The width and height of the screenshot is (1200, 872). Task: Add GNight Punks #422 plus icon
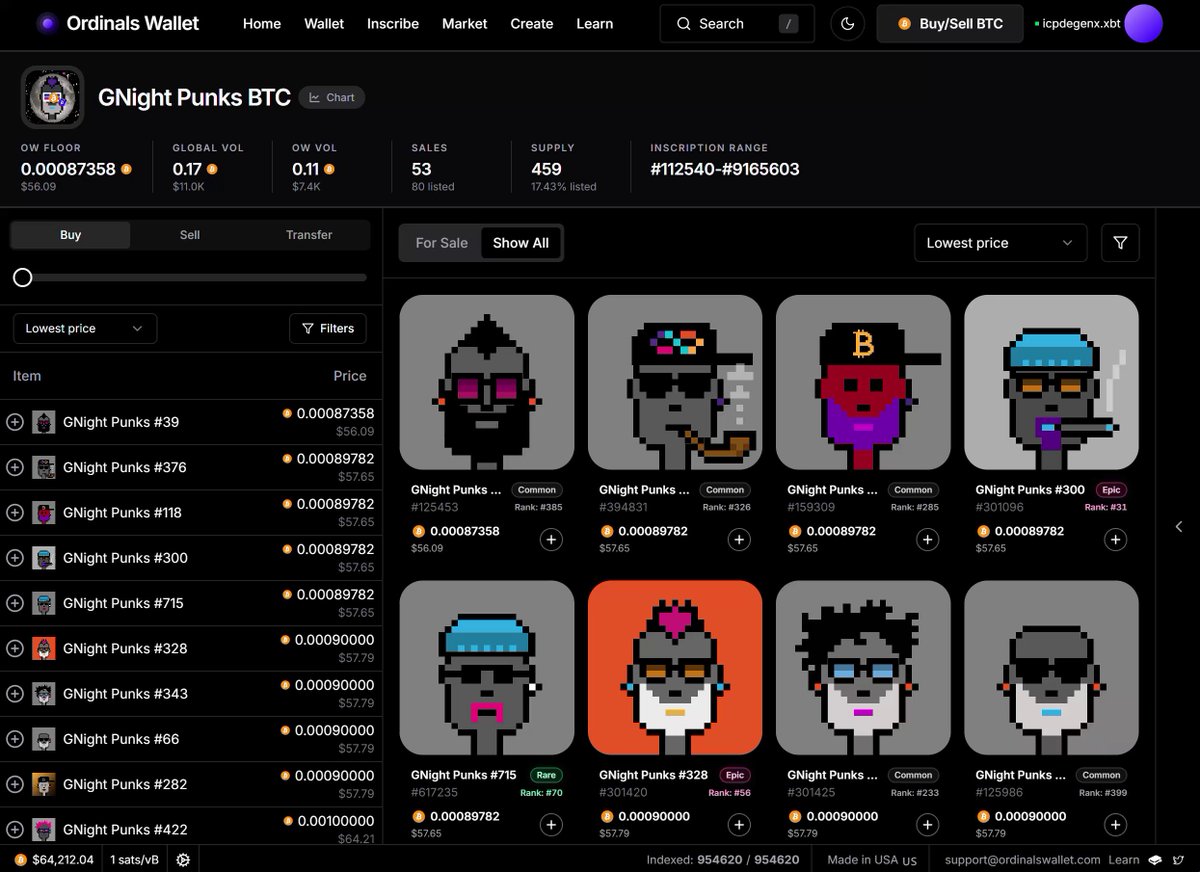[x=15, y=829]
